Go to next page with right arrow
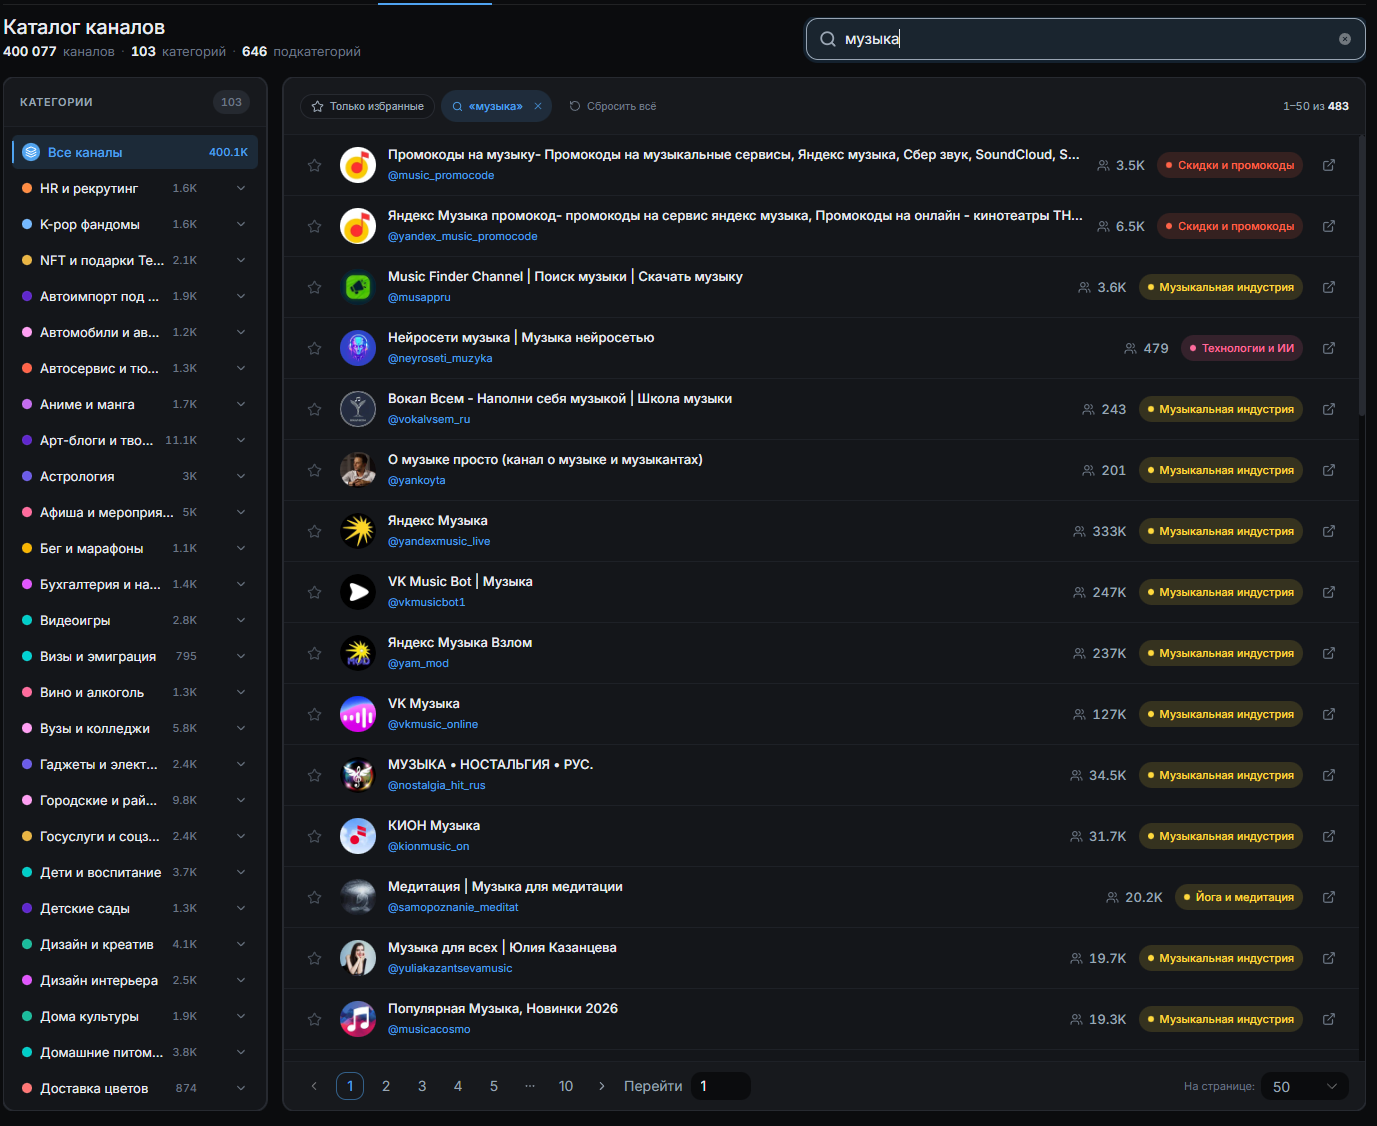 click(x=601, y=1086)
